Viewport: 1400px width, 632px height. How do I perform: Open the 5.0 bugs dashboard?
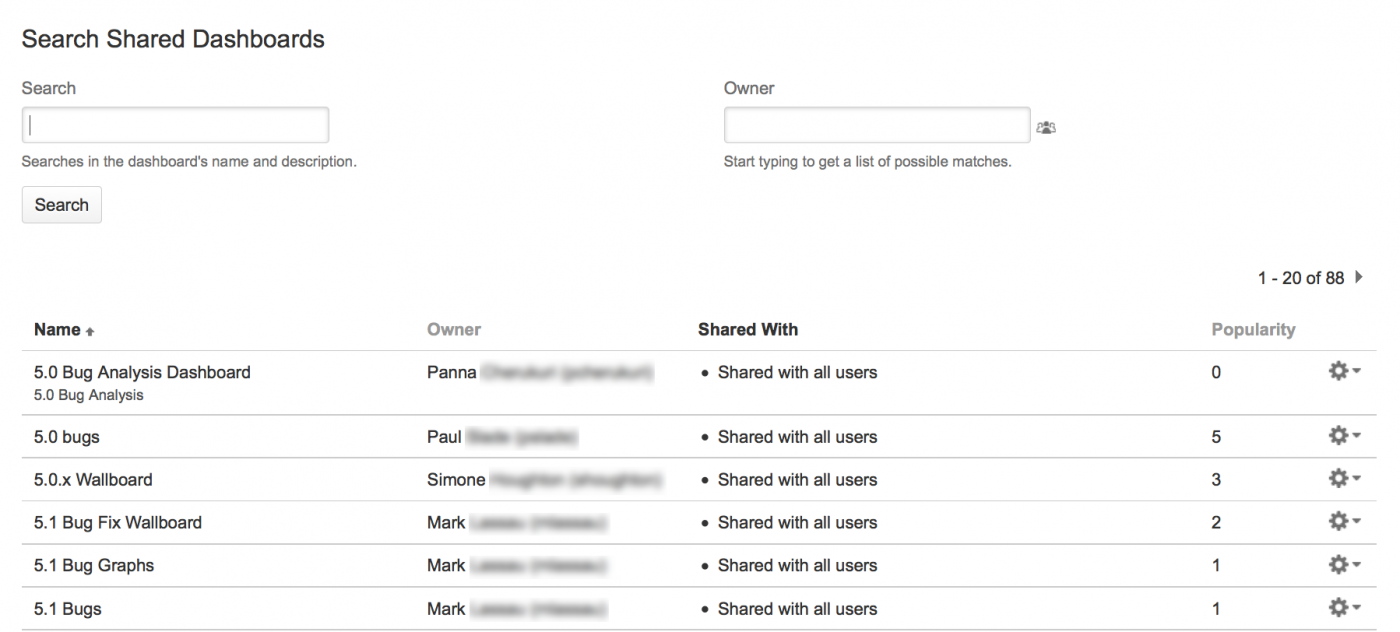pyautogui.click(x=67, y=437)
